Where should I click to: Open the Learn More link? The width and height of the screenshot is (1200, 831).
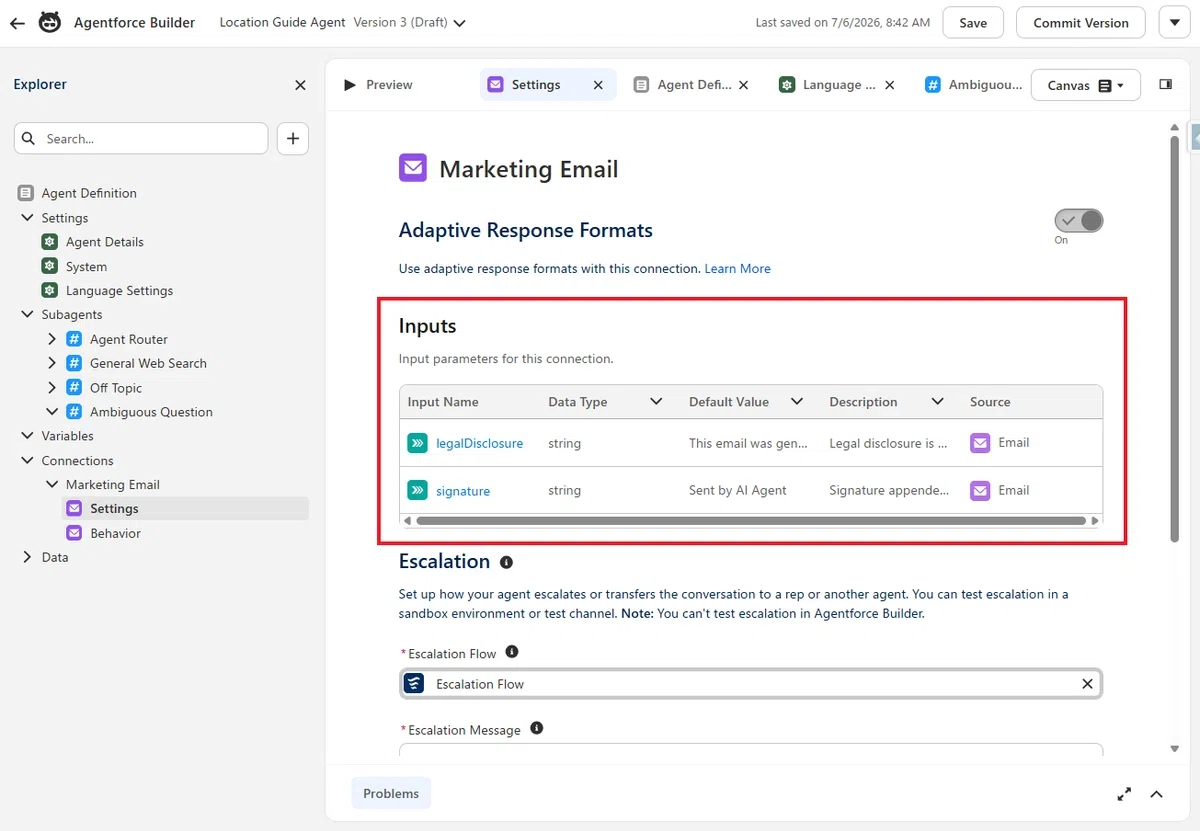click(x=737, y=268)
